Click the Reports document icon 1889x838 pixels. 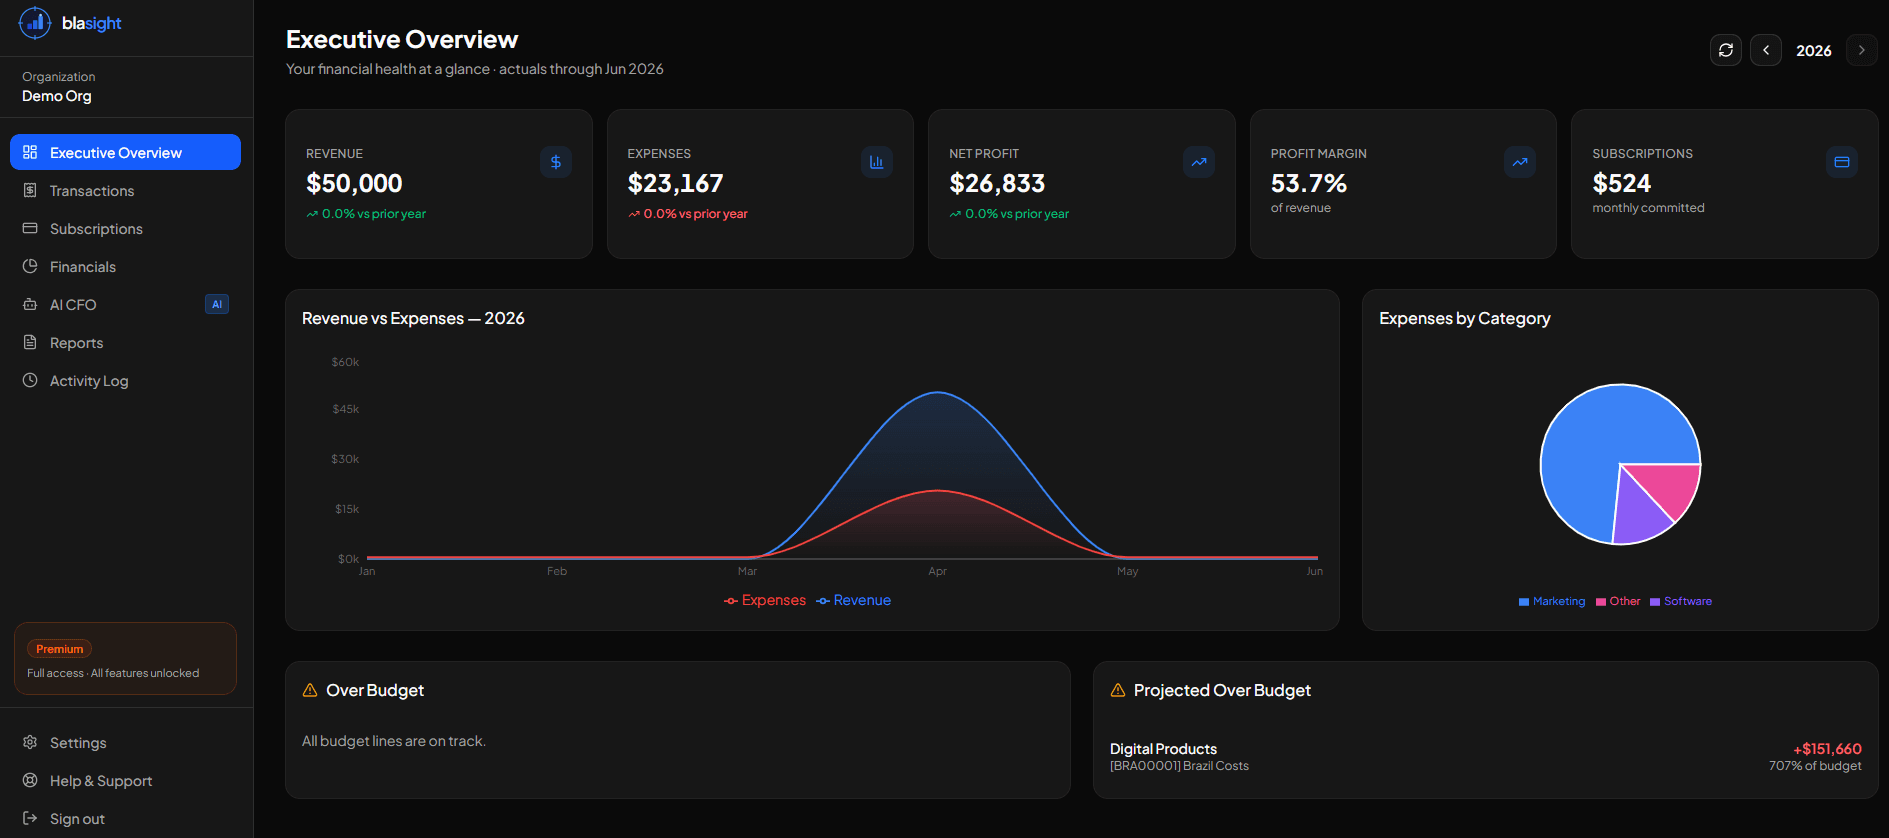30,342
